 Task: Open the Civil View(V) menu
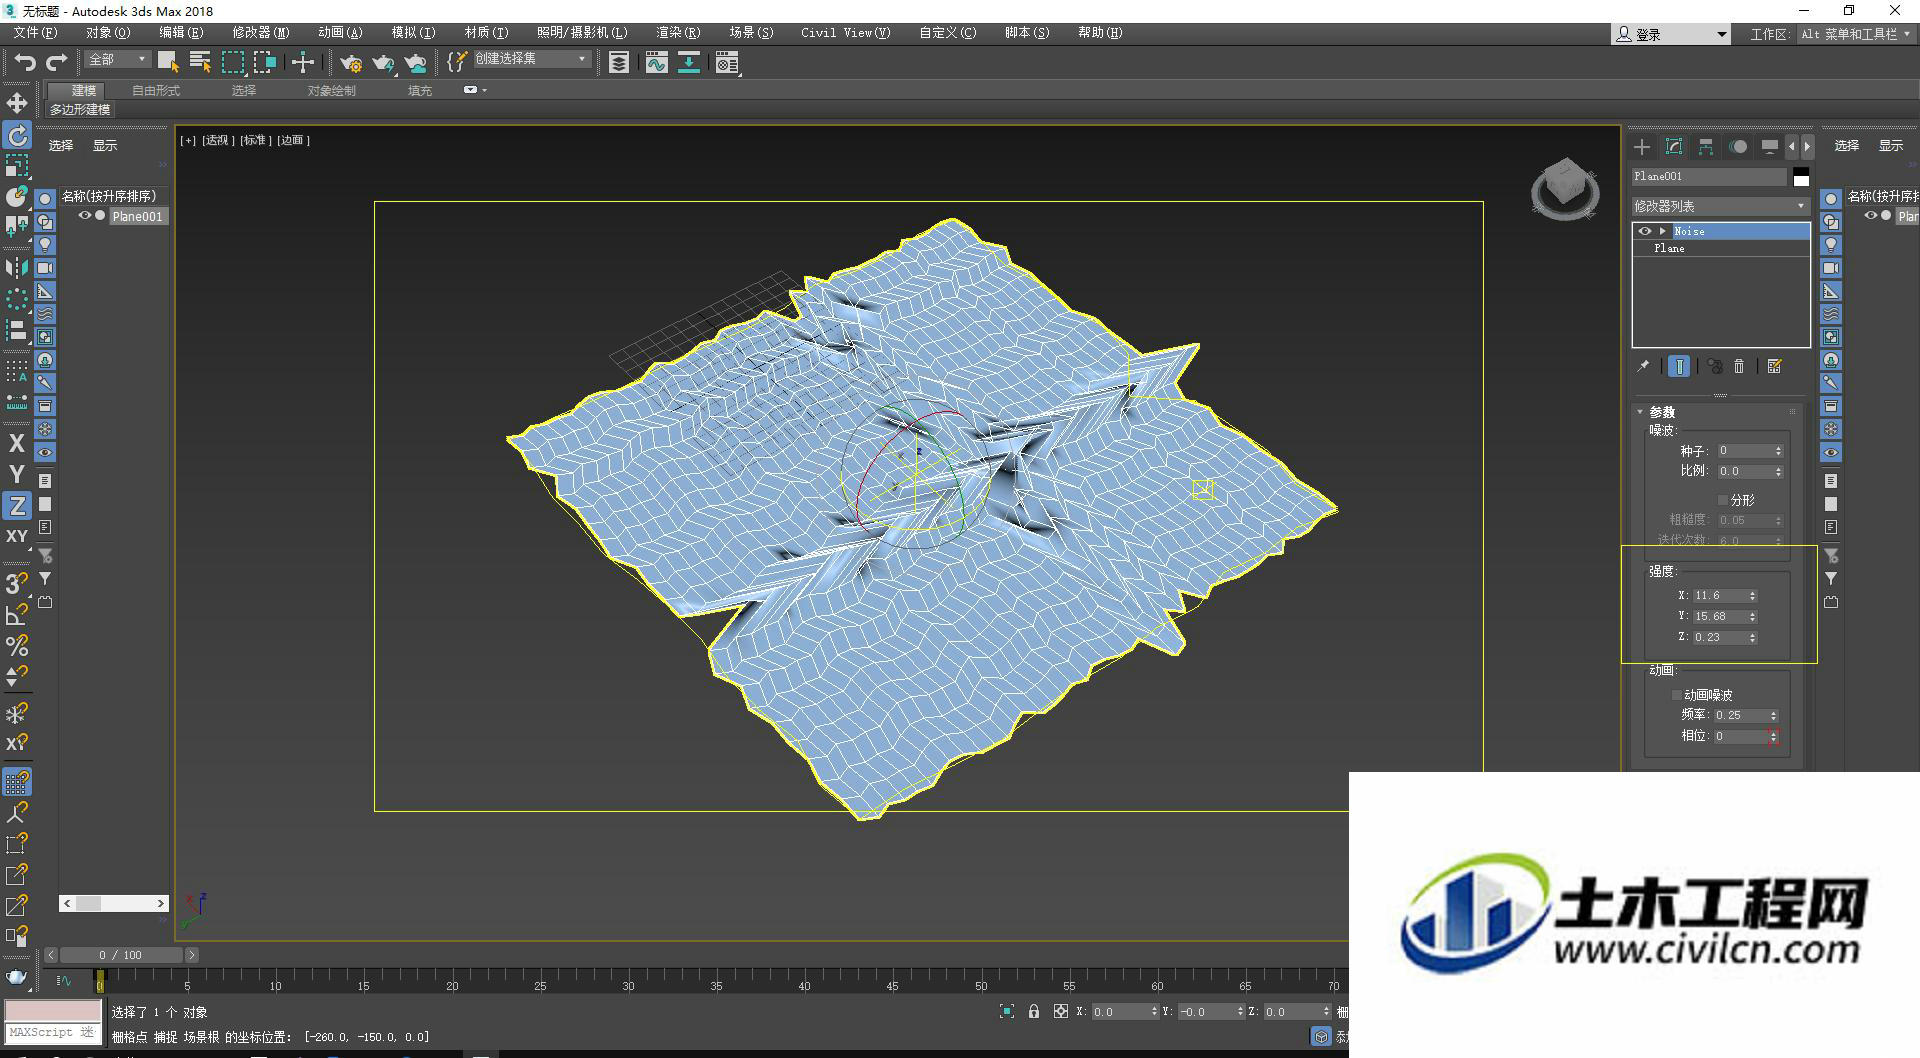coord(845,33)
